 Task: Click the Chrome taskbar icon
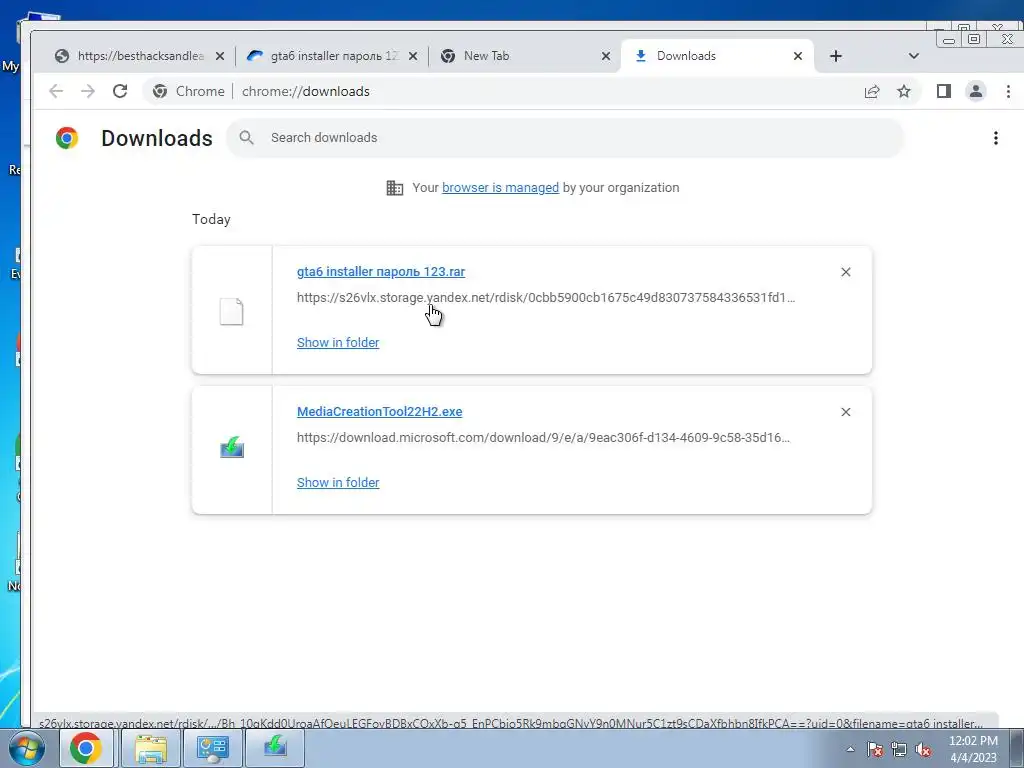click(x=86, y=748)
